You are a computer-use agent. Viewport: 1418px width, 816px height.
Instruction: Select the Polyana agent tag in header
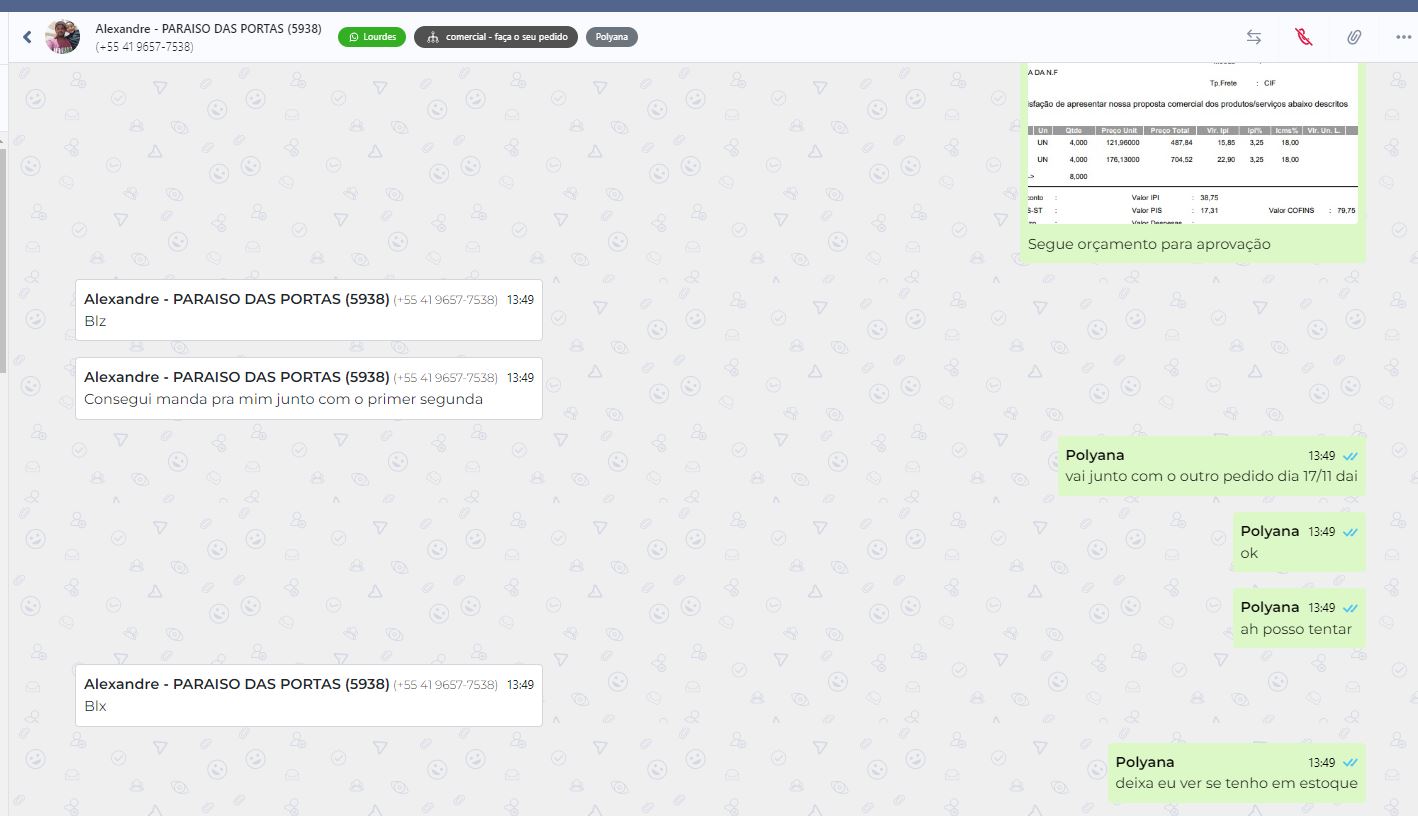[612, 37]
